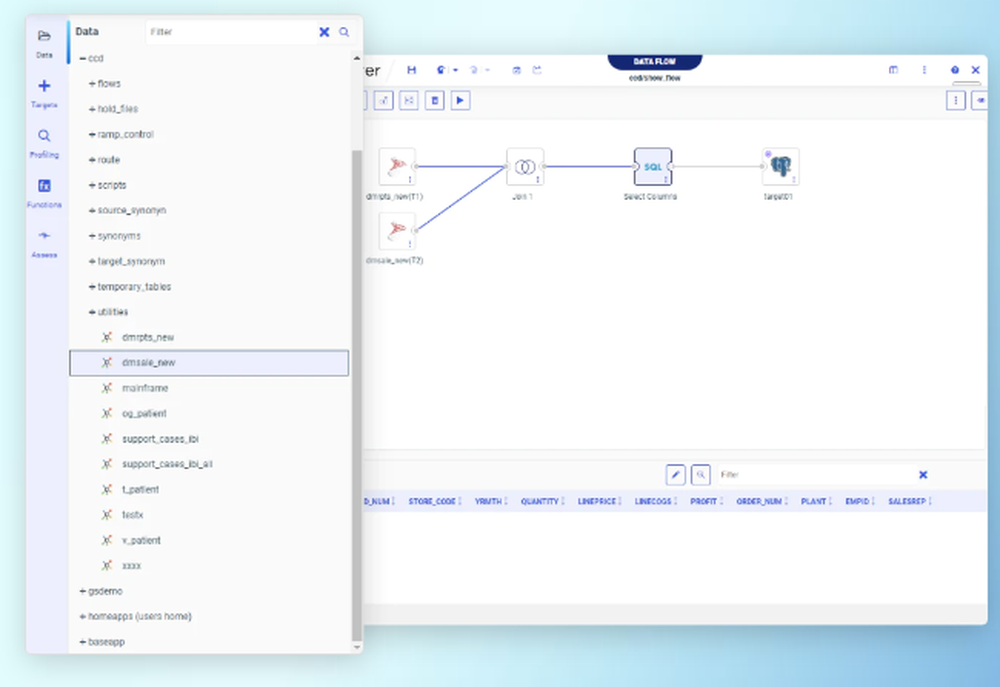Run the flow with the play button
1000x687 pixels.
coord(460,100)
